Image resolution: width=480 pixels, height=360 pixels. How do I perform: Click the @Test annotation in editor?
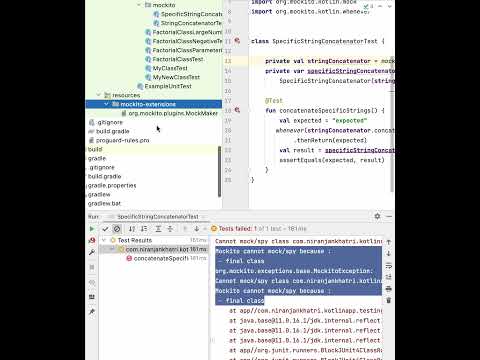[x=274, y=100]
